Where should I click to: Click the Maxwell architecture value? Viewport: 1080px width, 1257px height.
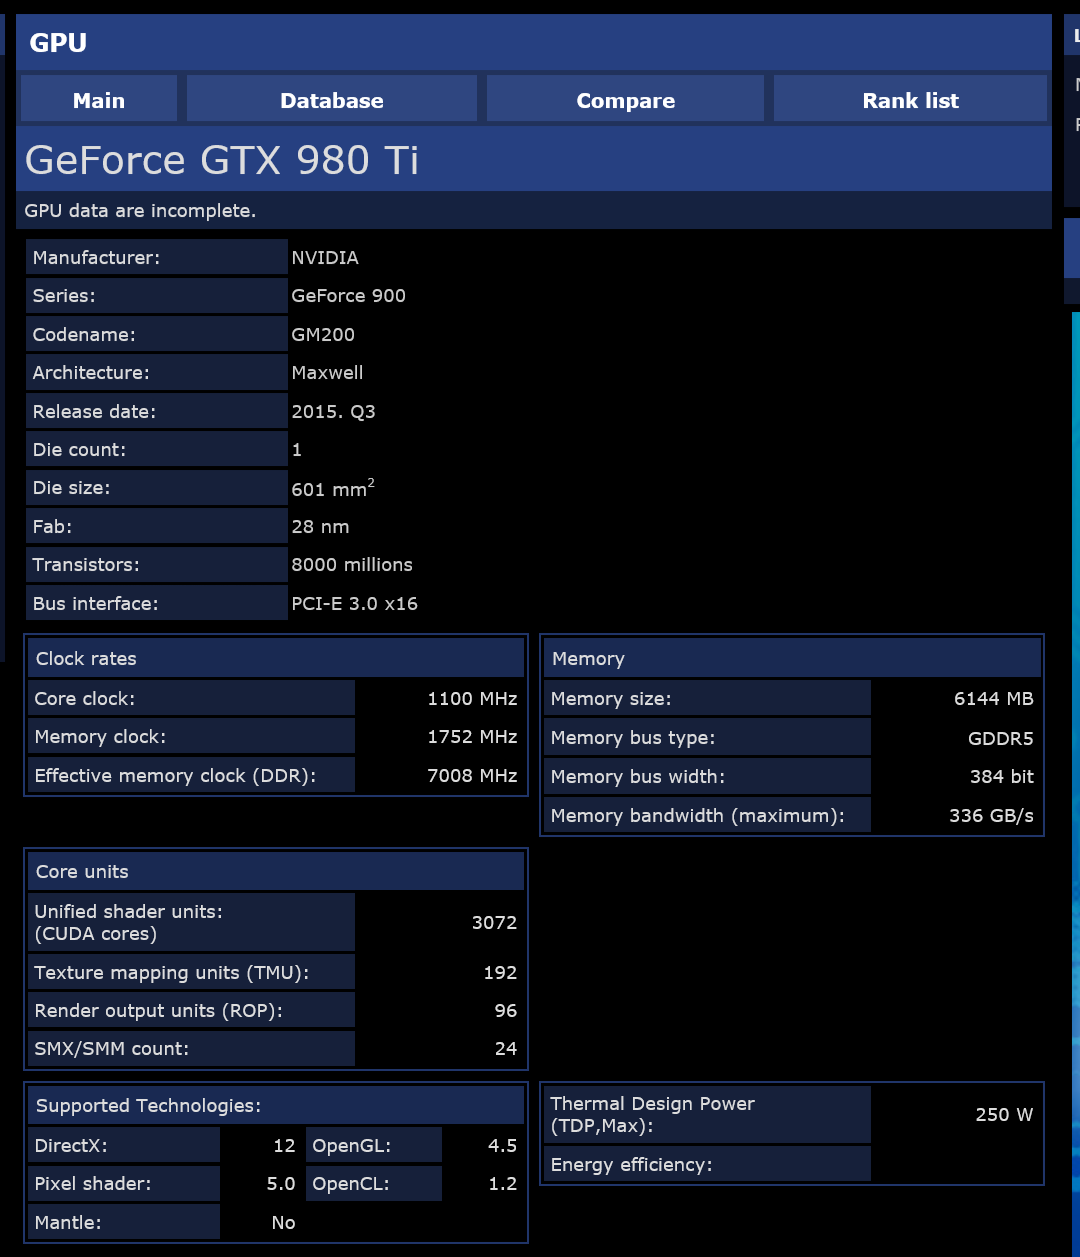point(327,373)
